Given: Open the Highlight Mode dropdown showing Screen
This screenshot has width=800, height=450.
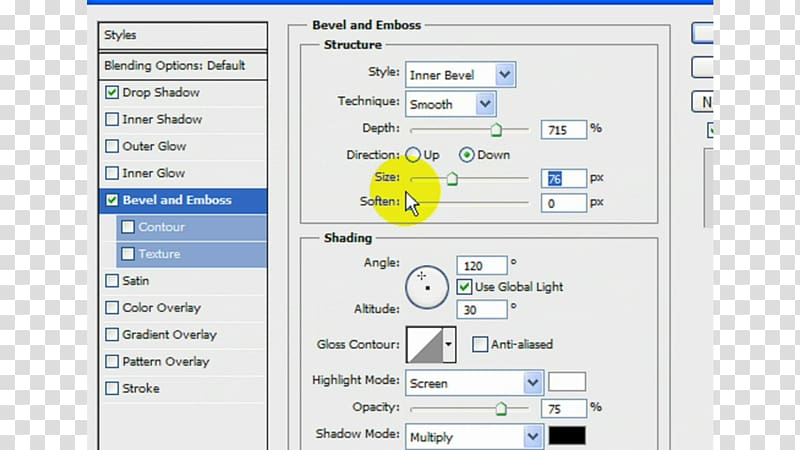Looking at the screenshot, I should pos(474,383).
